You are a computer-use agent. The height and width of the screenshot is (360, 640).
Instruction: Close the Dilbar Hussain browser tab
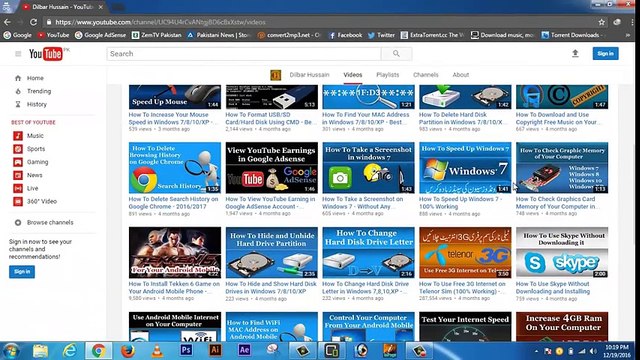(x=100, y=7)
